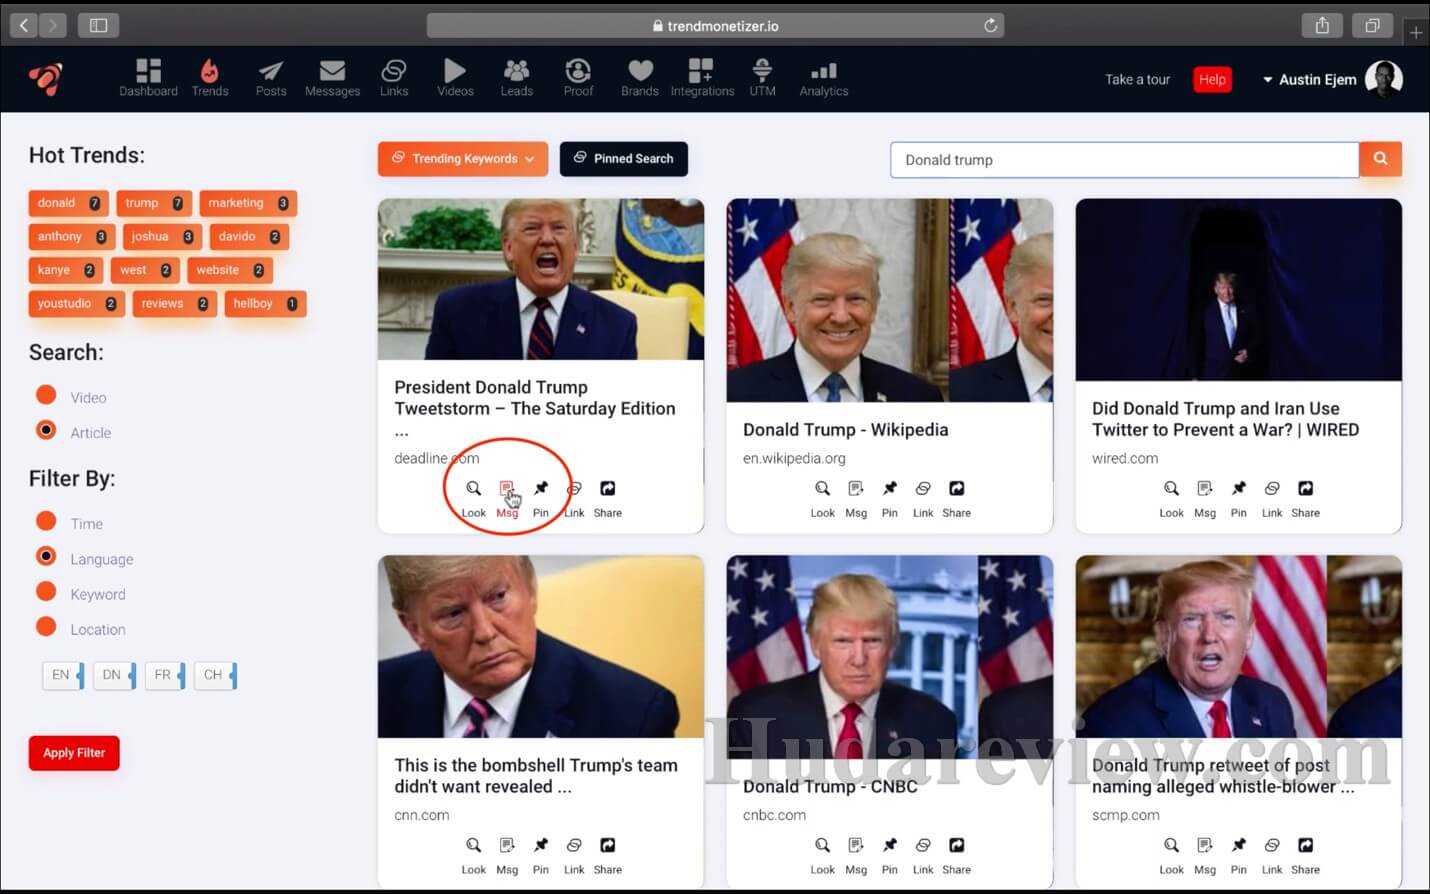Viewport: 1430px width, 894px height.
Task: Open Analytics bar-chart icon
Action: tap(824, 71)
